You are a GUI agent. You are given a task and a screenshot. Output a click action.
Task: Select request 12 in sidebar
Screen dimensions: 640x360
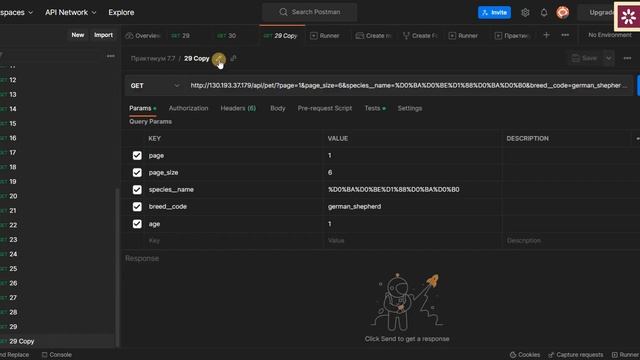[13, 80]
